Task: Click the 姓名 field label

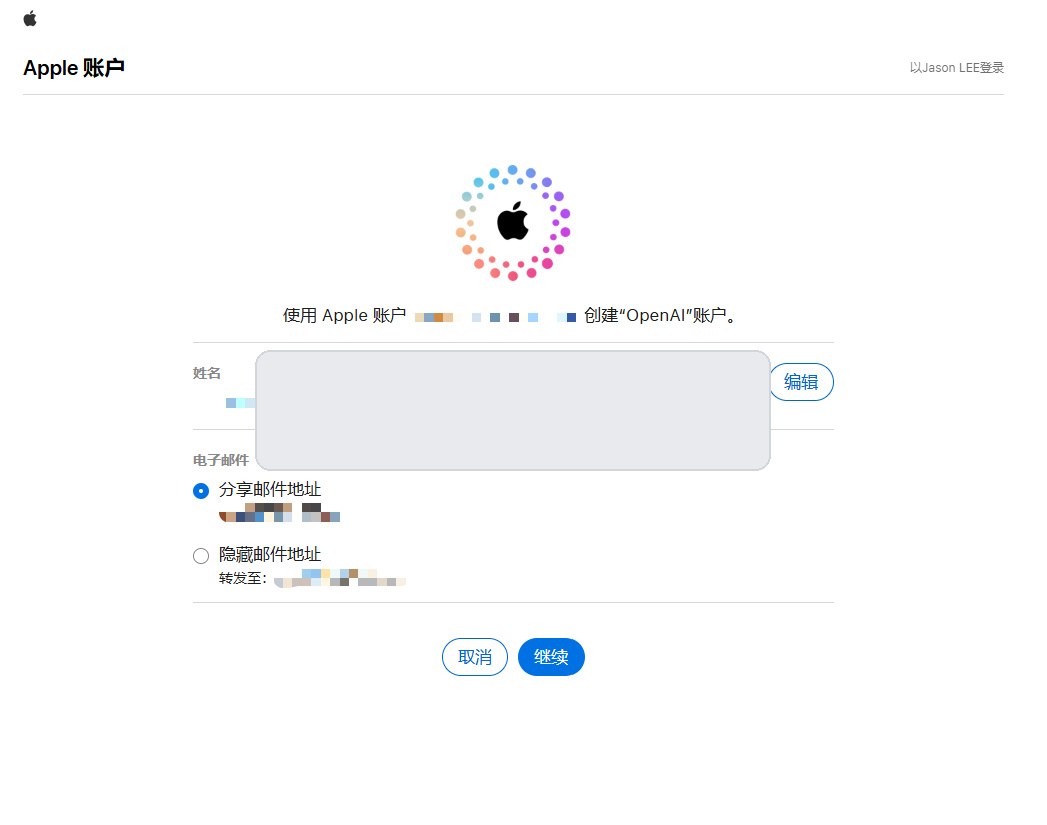Action: pyautogui.click(x=206, y=373)
